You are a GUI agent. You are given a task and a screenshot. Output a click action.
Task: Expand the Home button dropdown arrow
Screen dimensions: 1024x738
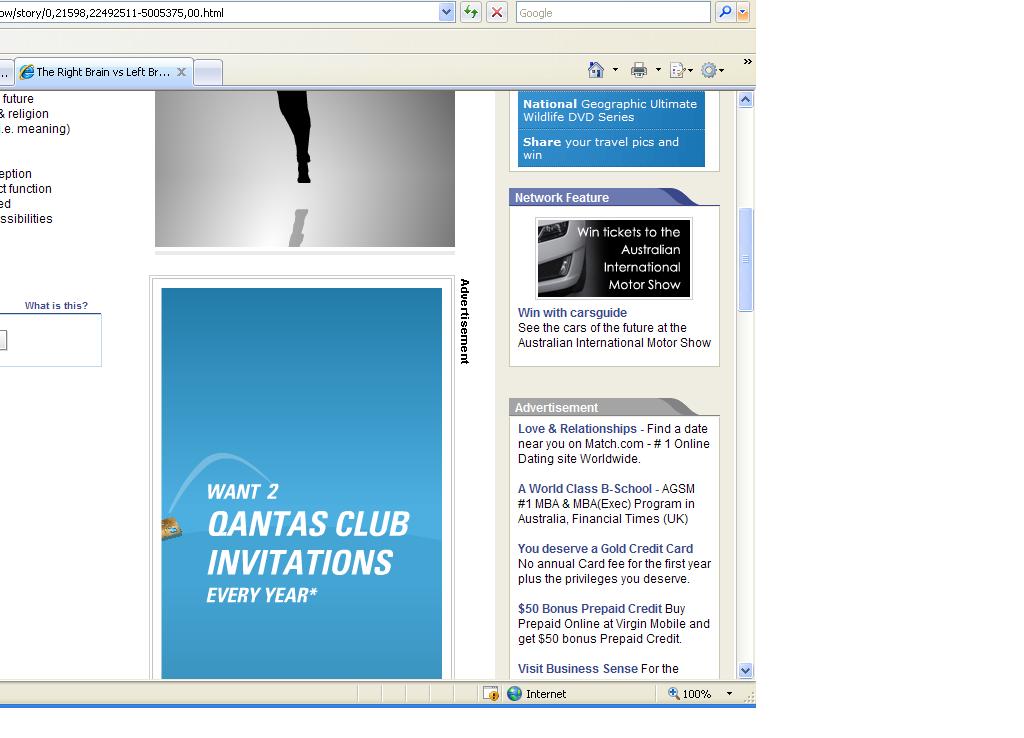point(615,70)
